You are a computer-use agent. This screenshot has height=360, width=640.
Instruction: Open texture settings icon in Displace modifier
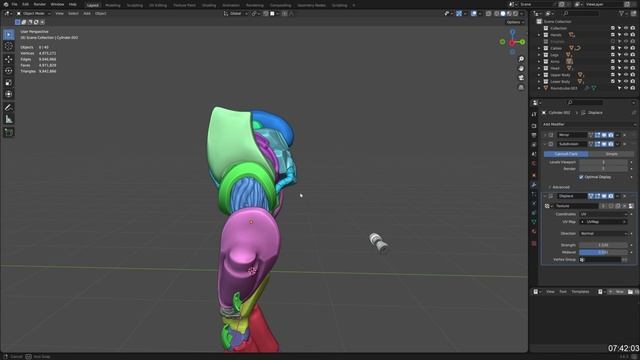(x=631, y=206)
